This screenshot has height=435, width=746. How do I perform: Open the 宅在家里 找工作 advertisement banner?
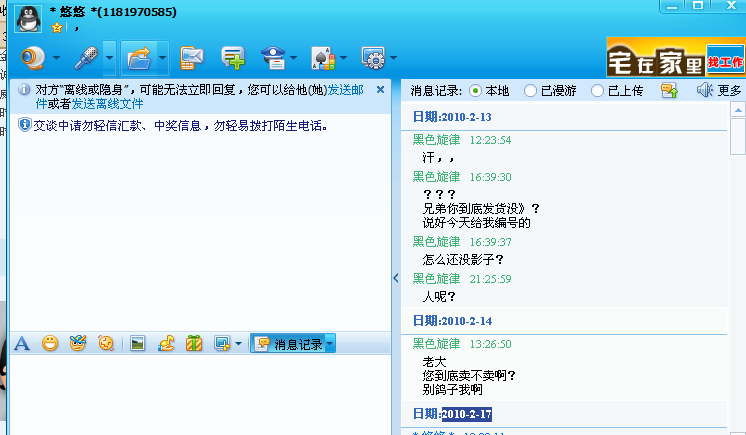[x=675, y=57]
